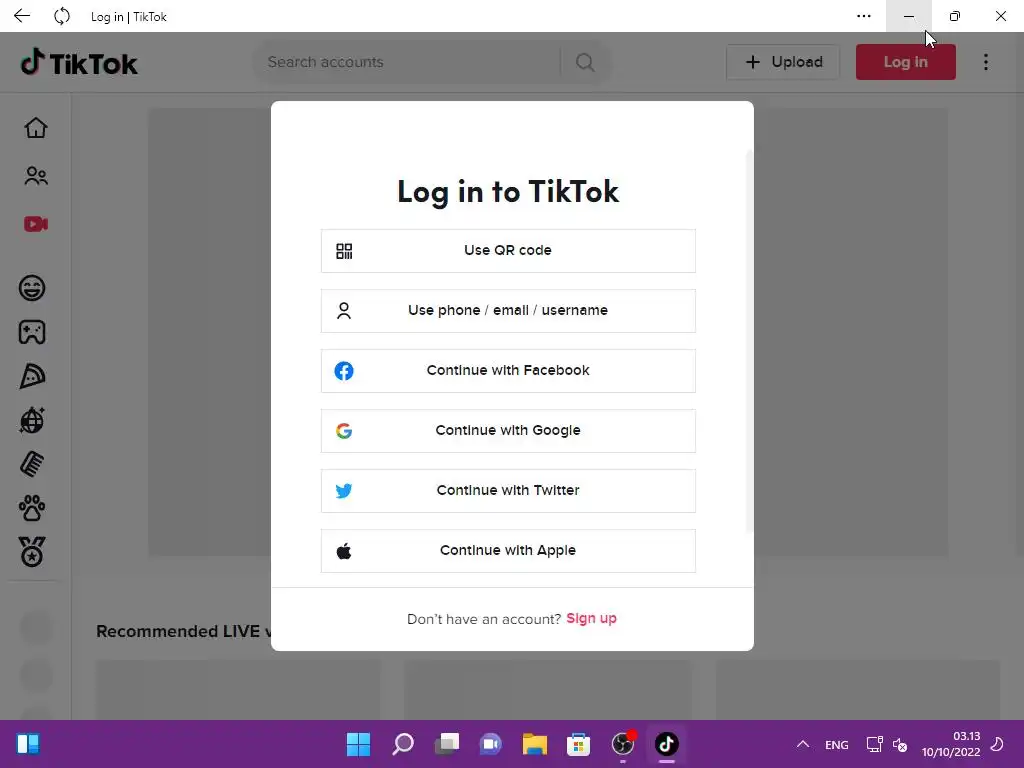The height and width of the screenshot is (768, 1024).
Task: Select Continue with Facebook
Action: [508, 371]
